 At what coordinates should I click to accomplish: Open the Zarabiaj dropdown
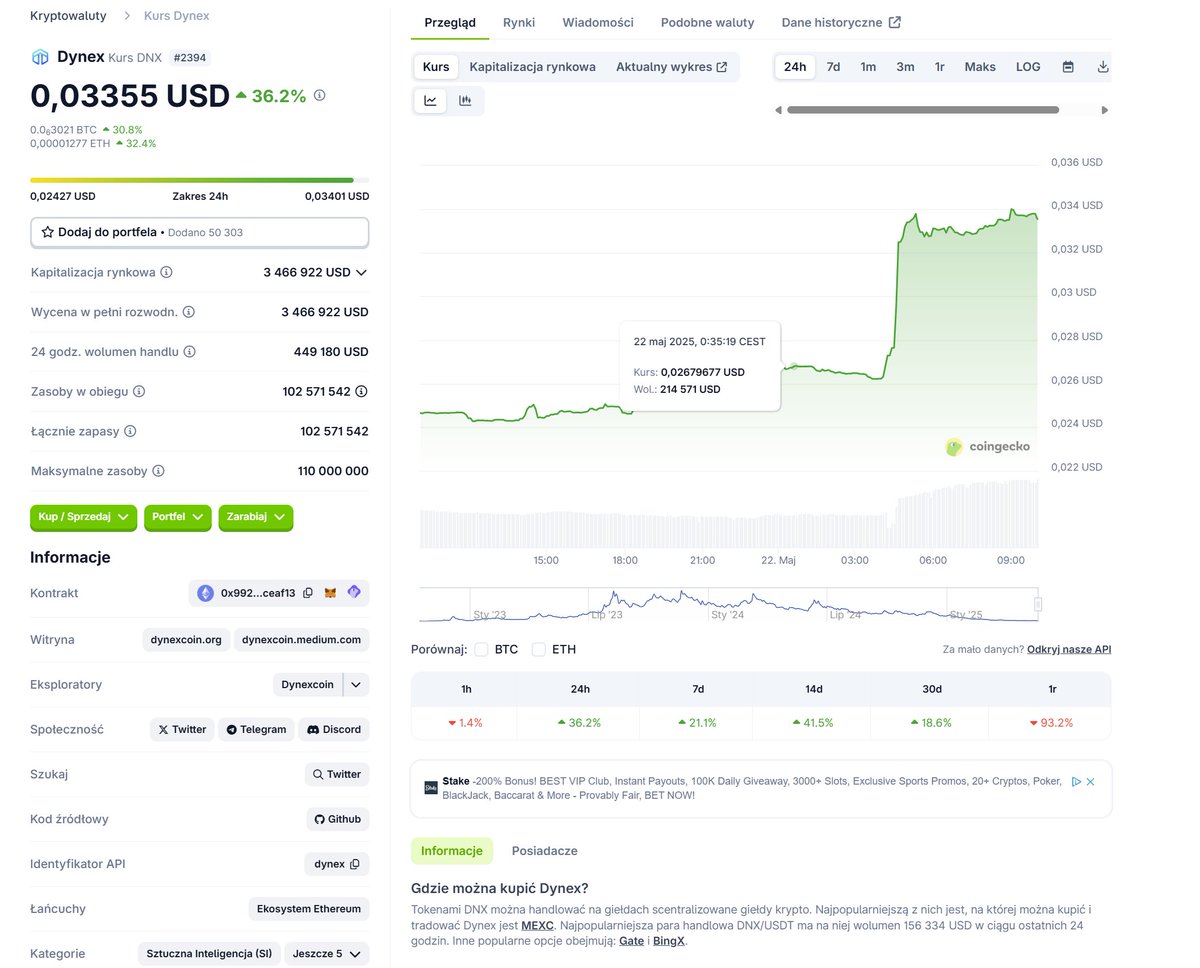[256, 517]
